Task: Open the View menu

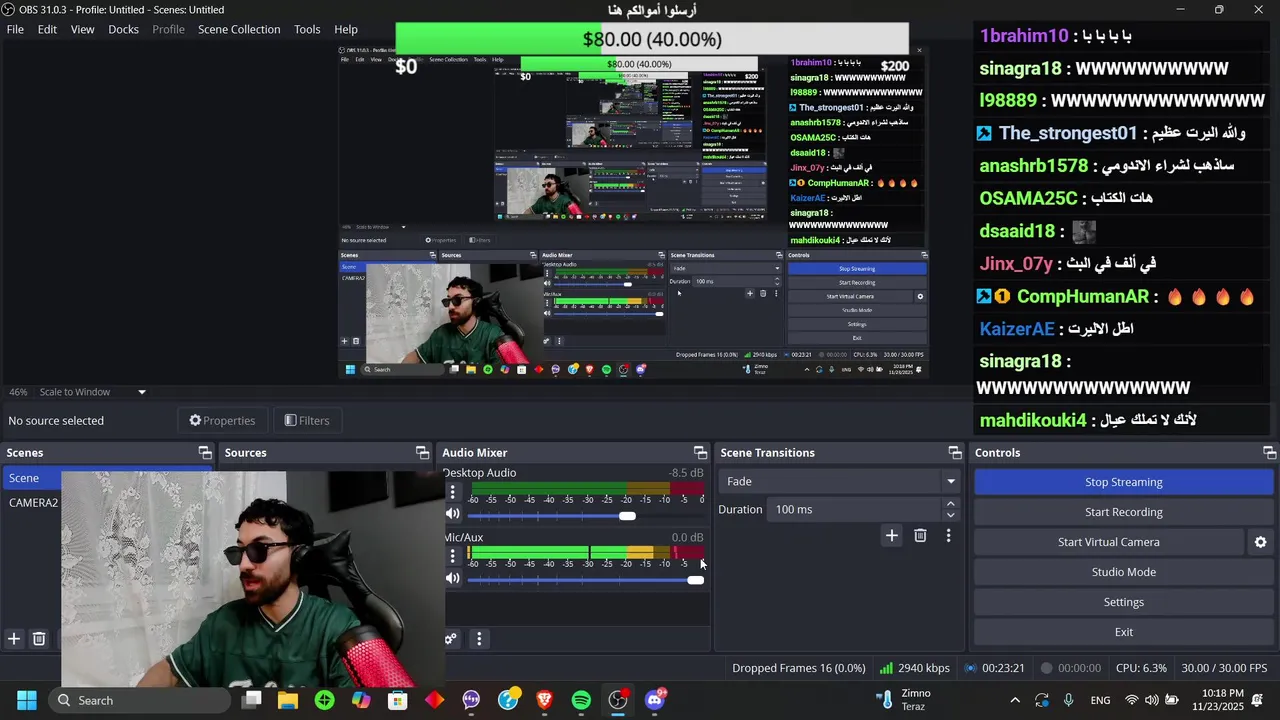Action: tap(82, 29)
